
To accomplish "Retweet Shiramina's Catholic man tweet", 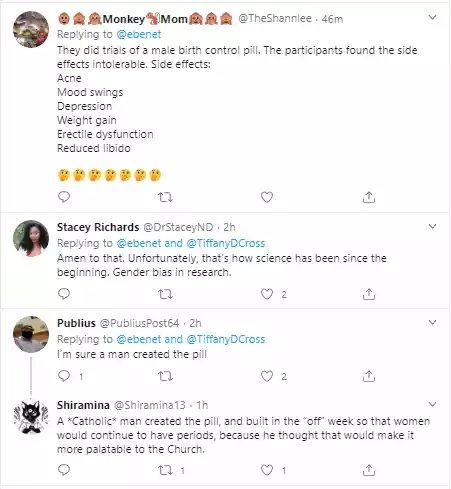I will click(165, 470).
